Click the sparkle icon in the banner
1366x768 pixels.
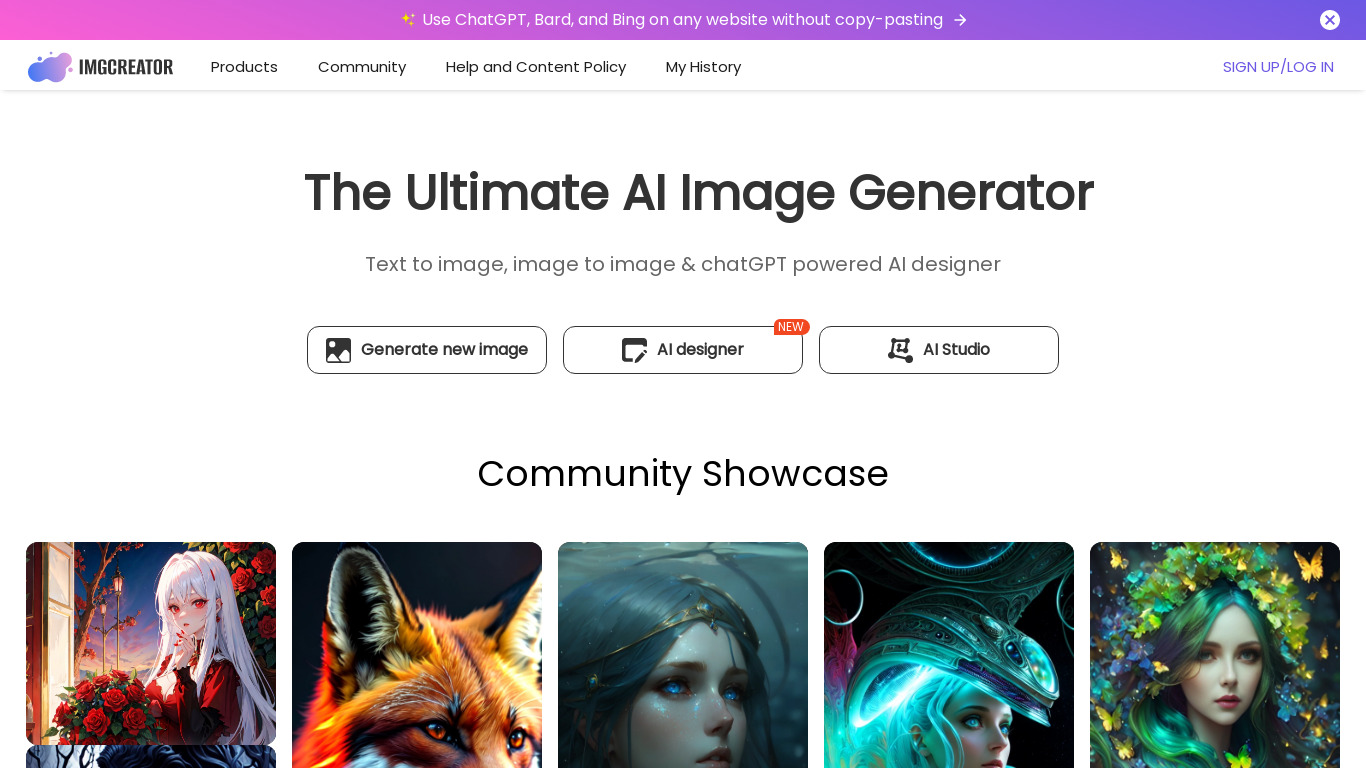point(408,20)
